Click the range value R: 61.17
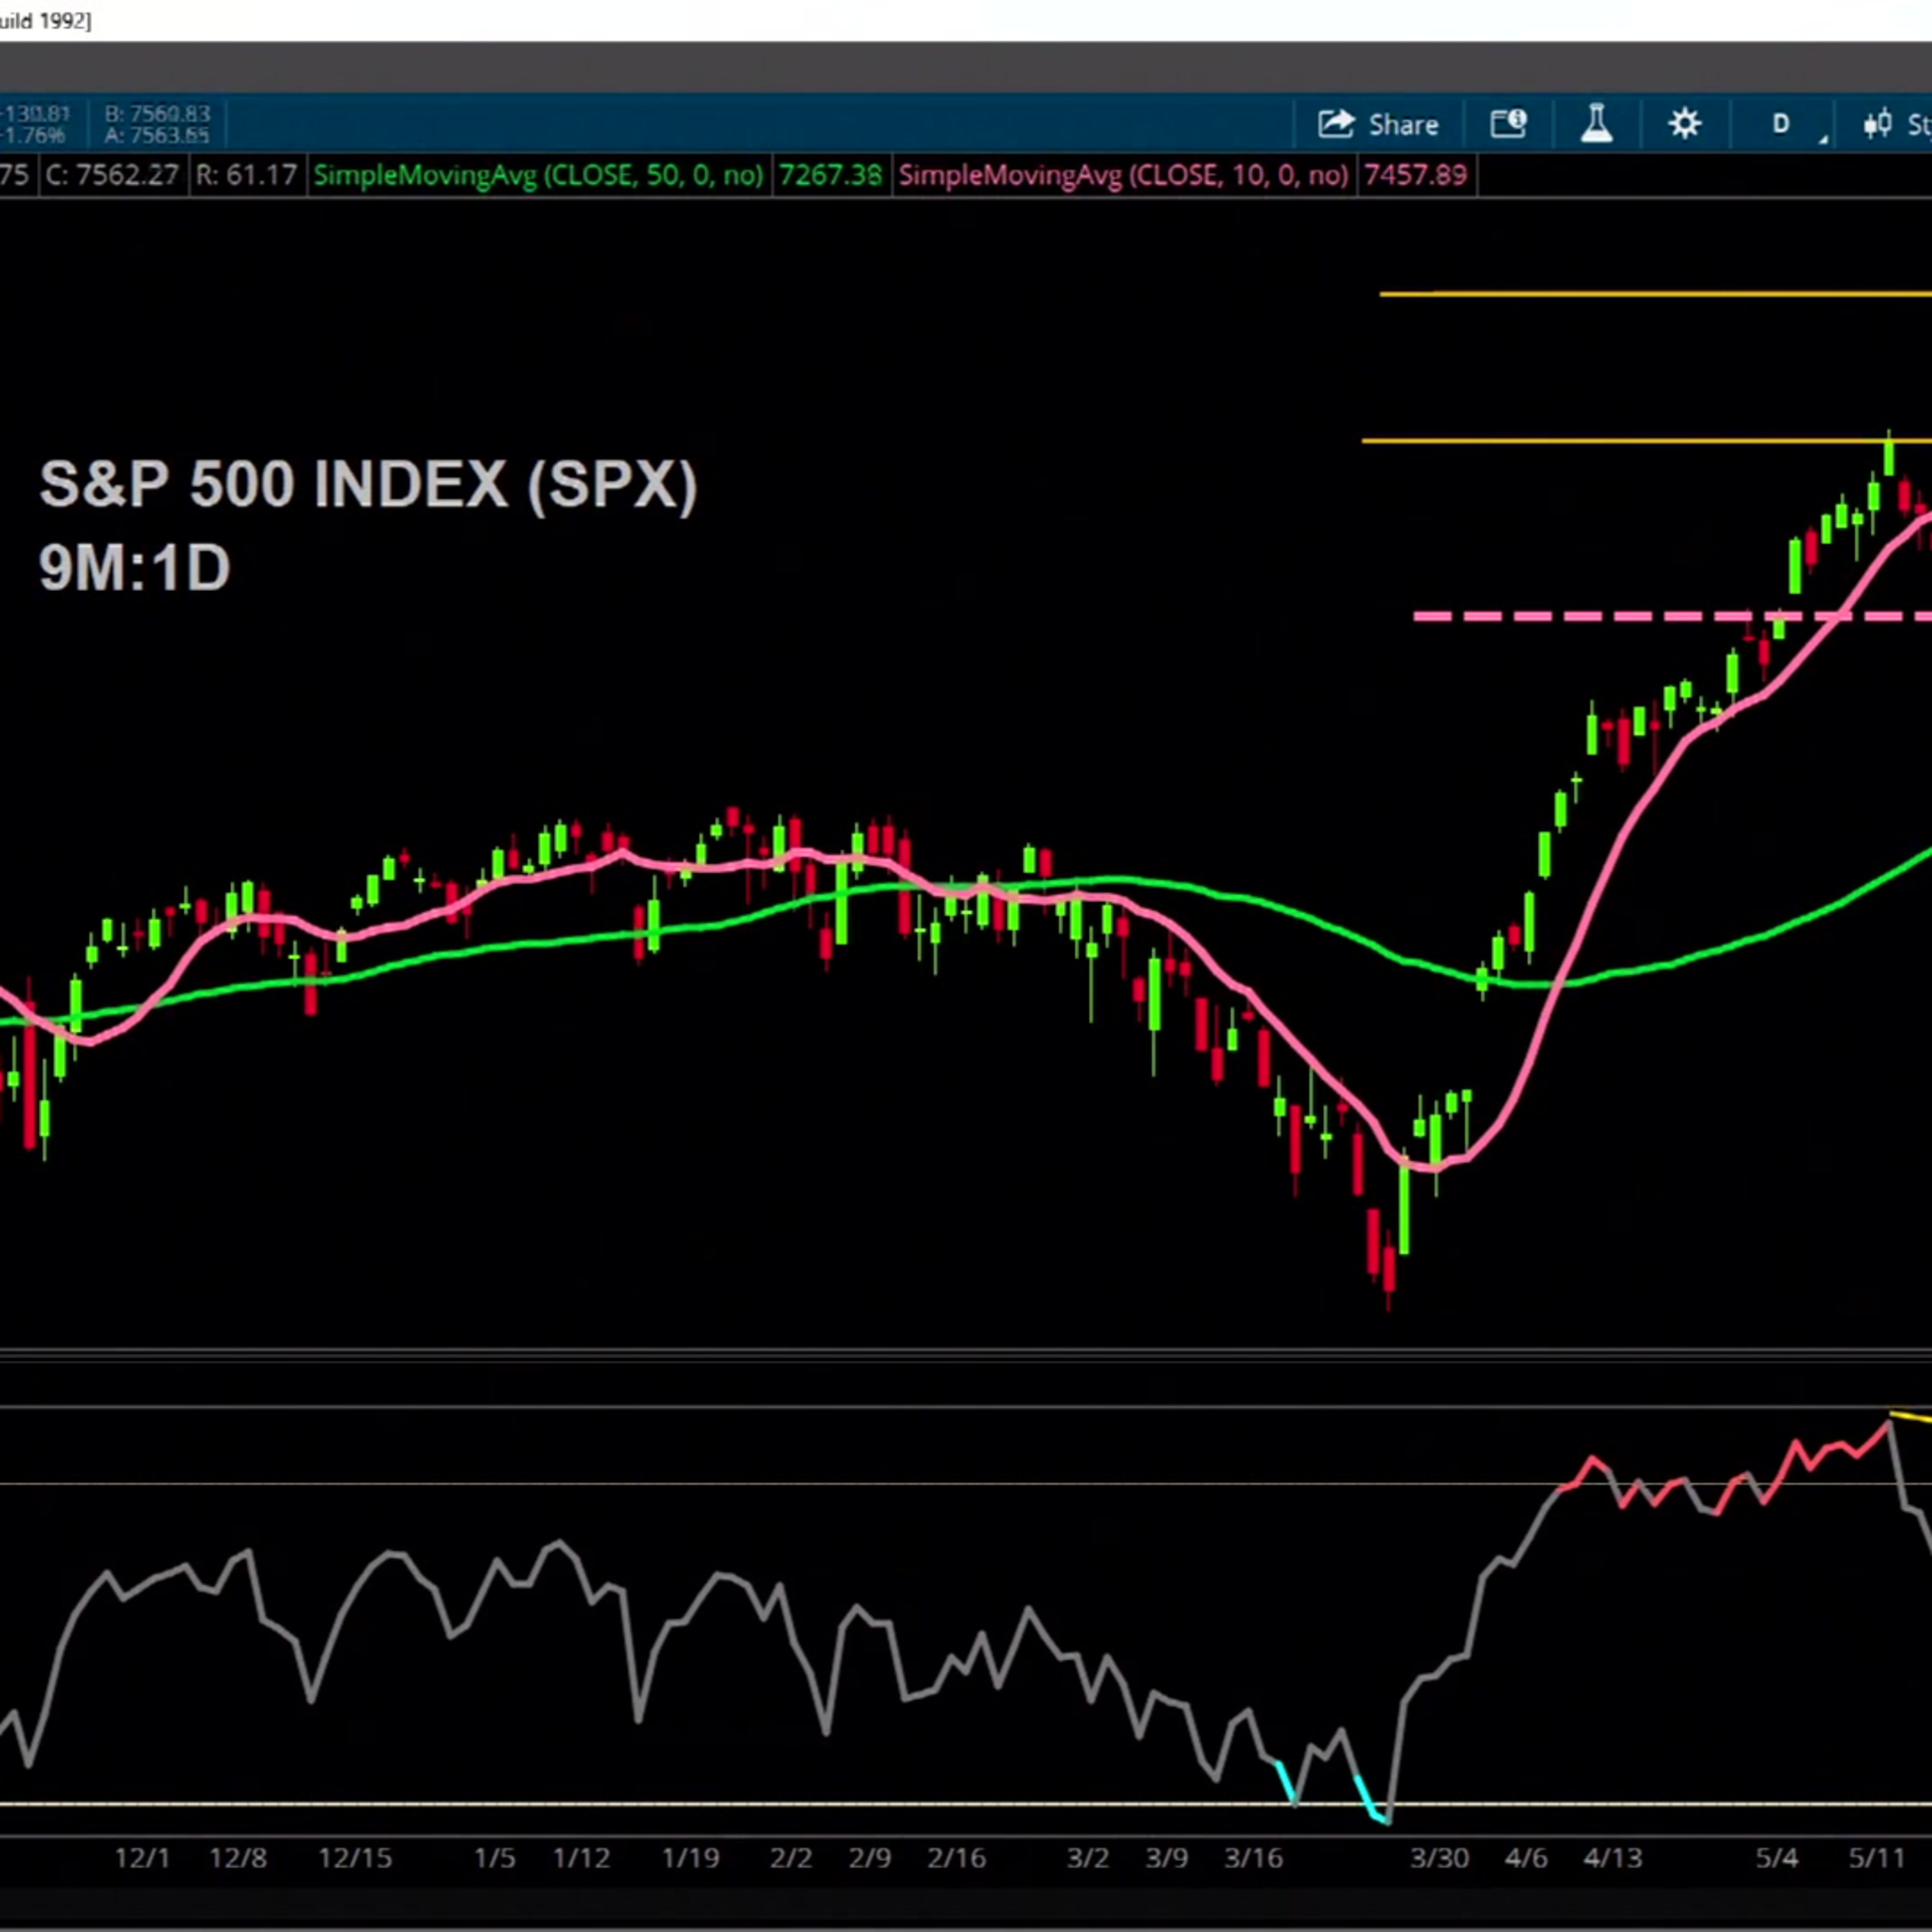The height and width of the screenshot is (1932, 1932). point(246,176)
